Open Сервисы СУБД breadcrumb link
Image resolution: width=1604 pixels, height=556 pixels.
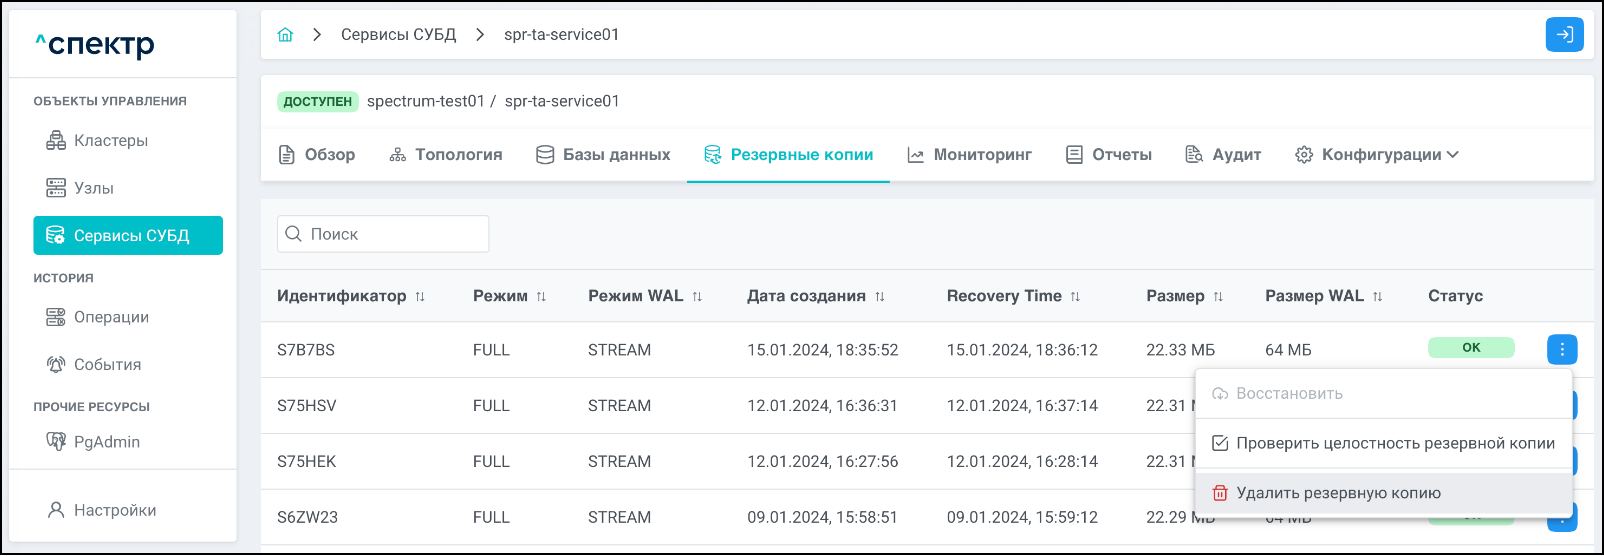point(398,35)
